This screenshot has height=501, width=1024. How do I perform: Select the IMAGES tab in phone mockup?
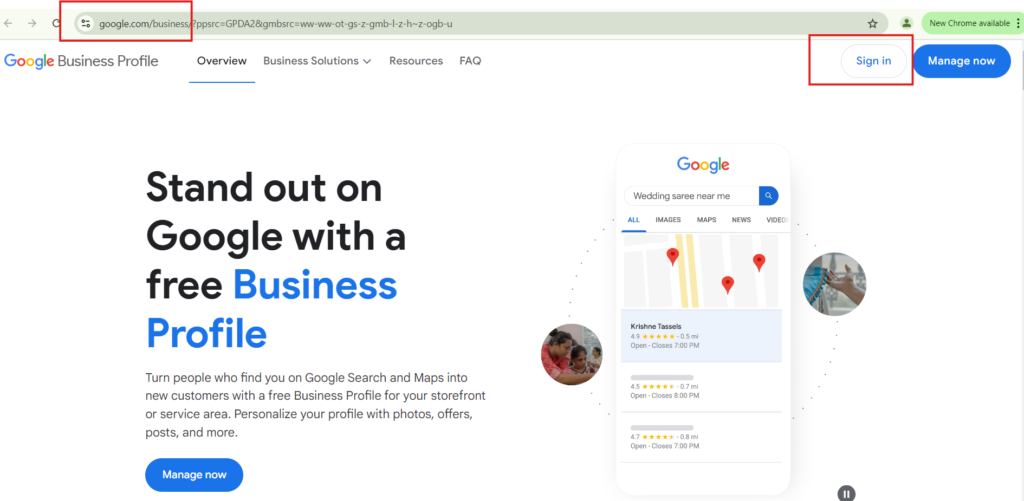click(x=668, y=219)
